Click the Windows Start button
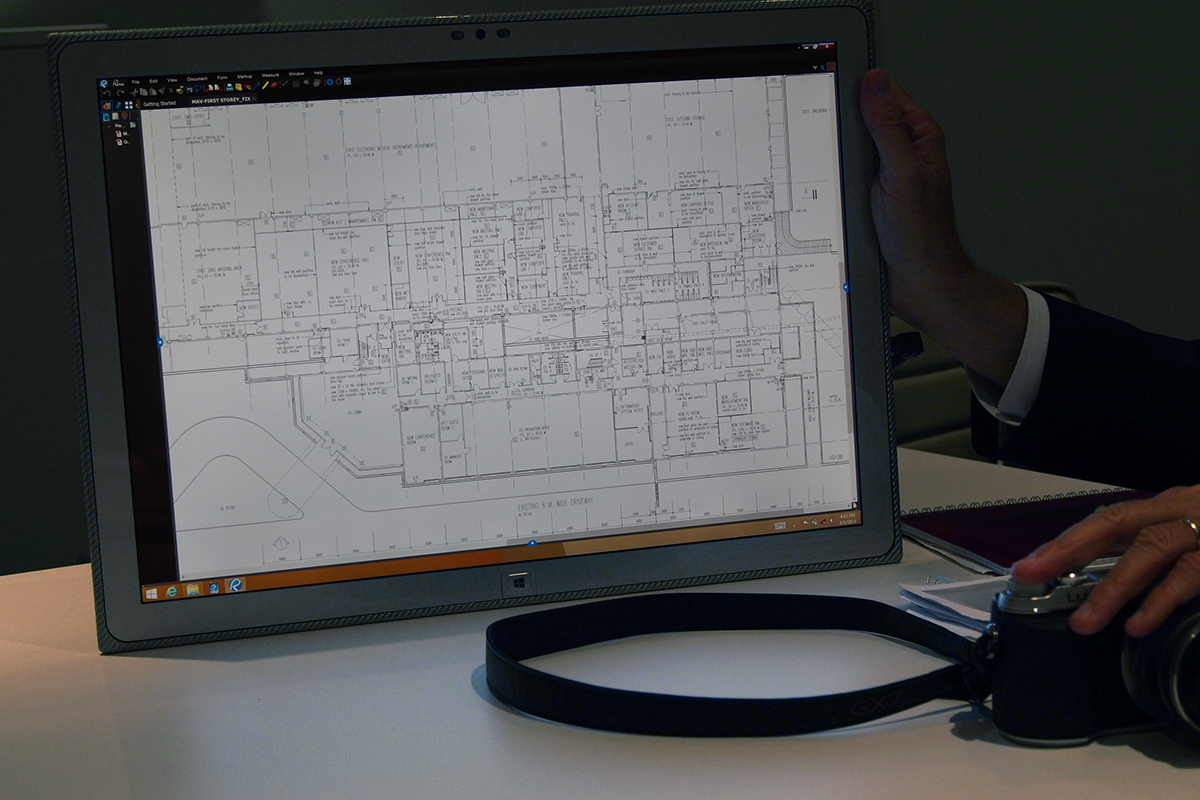1200x800 pixels. tap(151, 593)
